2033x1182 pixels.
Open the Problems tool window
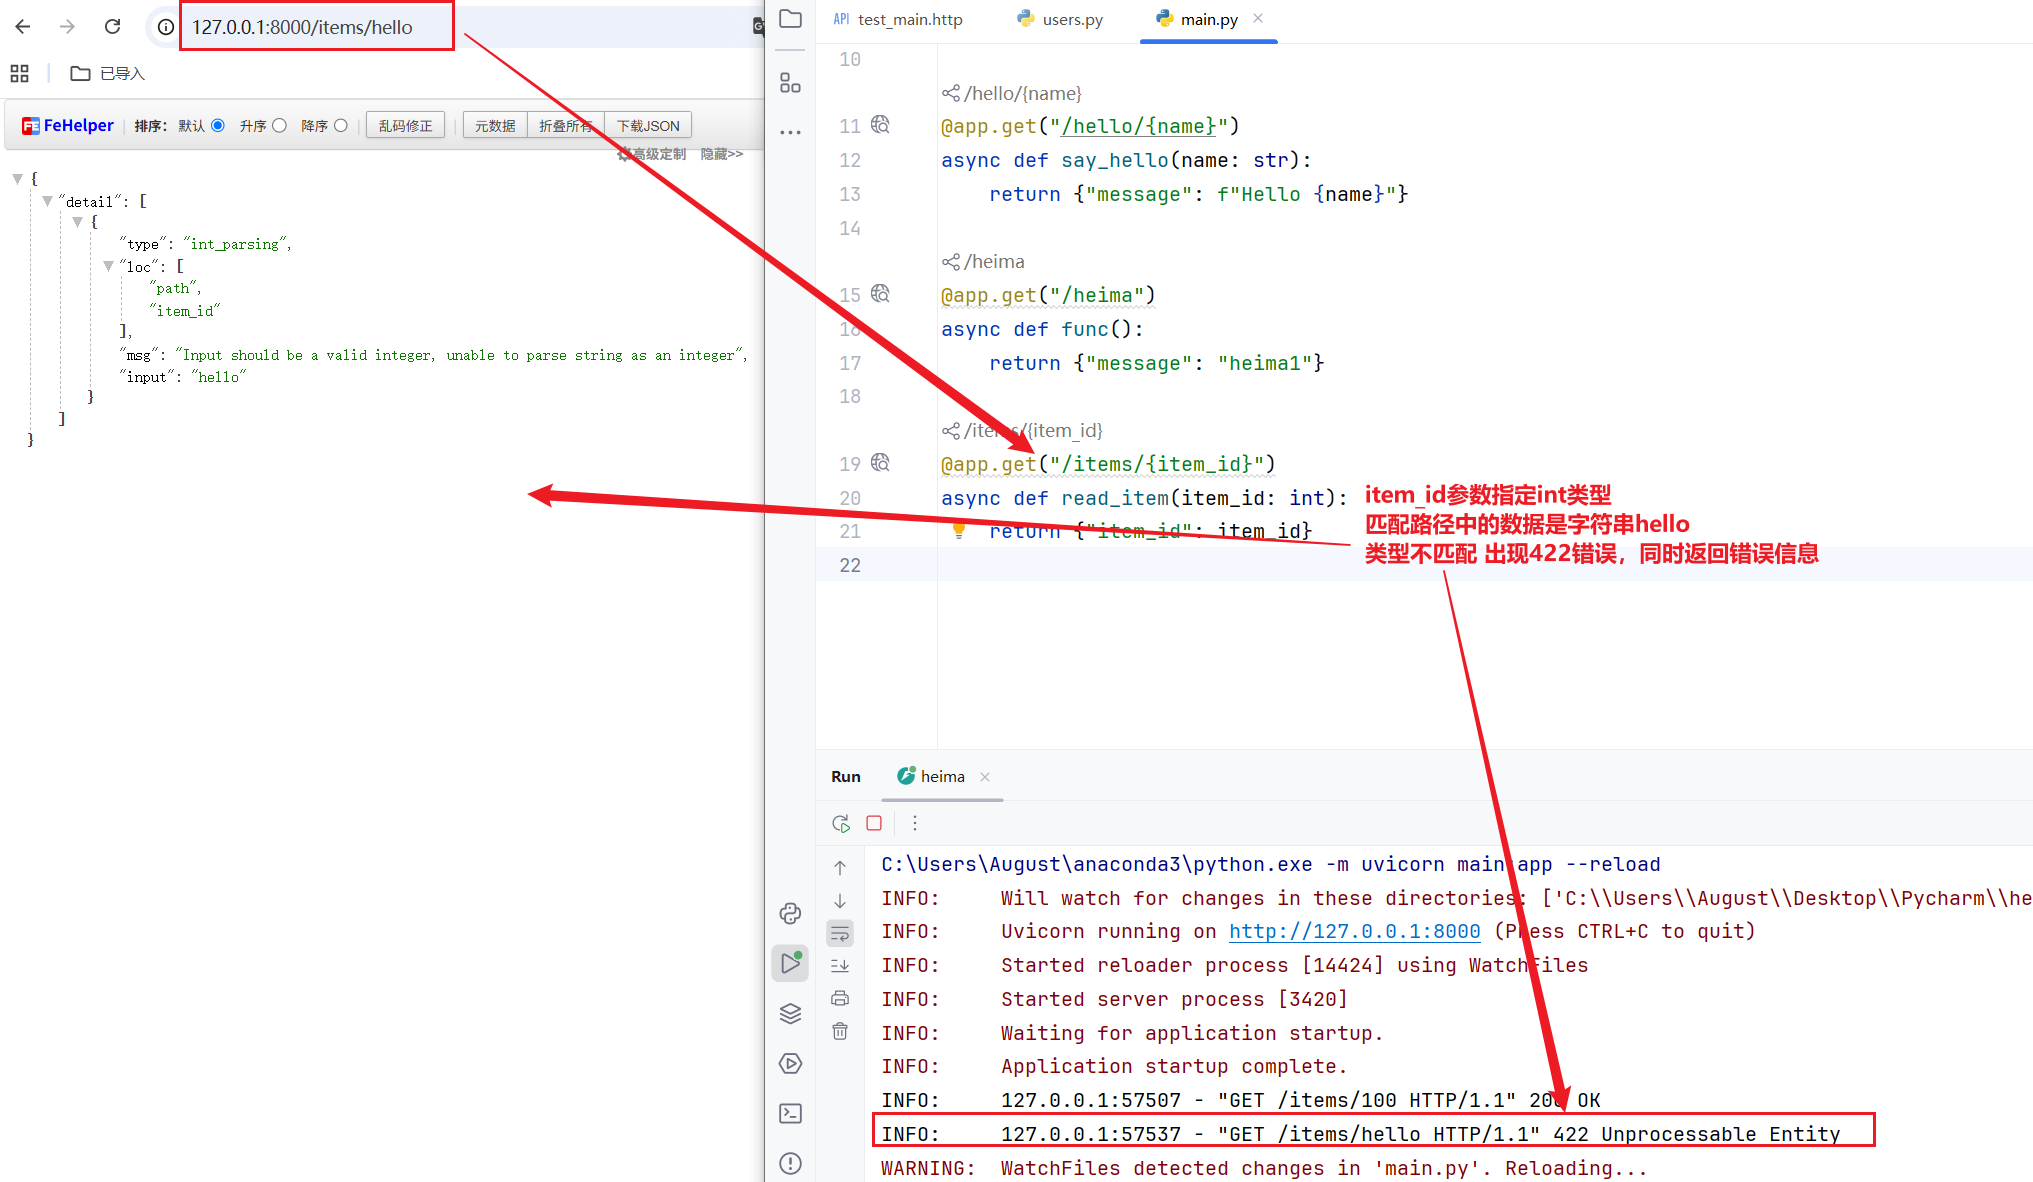[790, 1163]
